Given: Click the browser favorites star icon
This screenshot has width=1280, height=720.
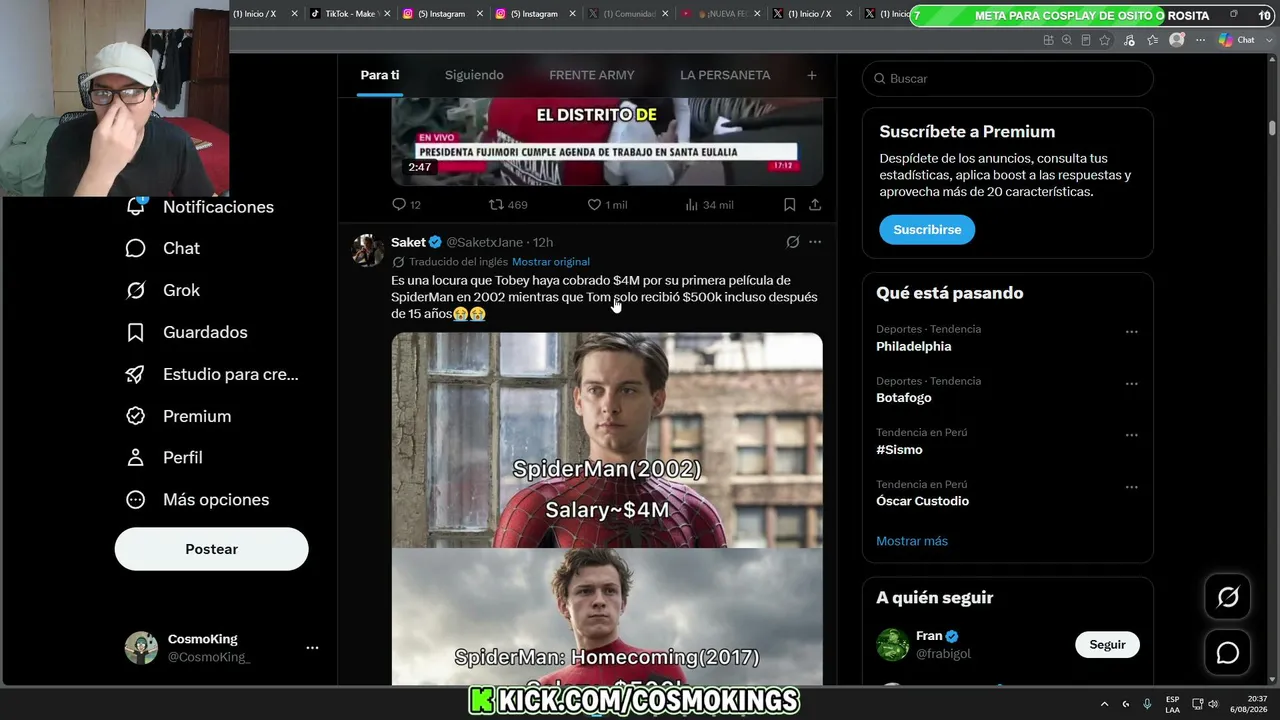Looking at the screenshot, I should 1105,40.
